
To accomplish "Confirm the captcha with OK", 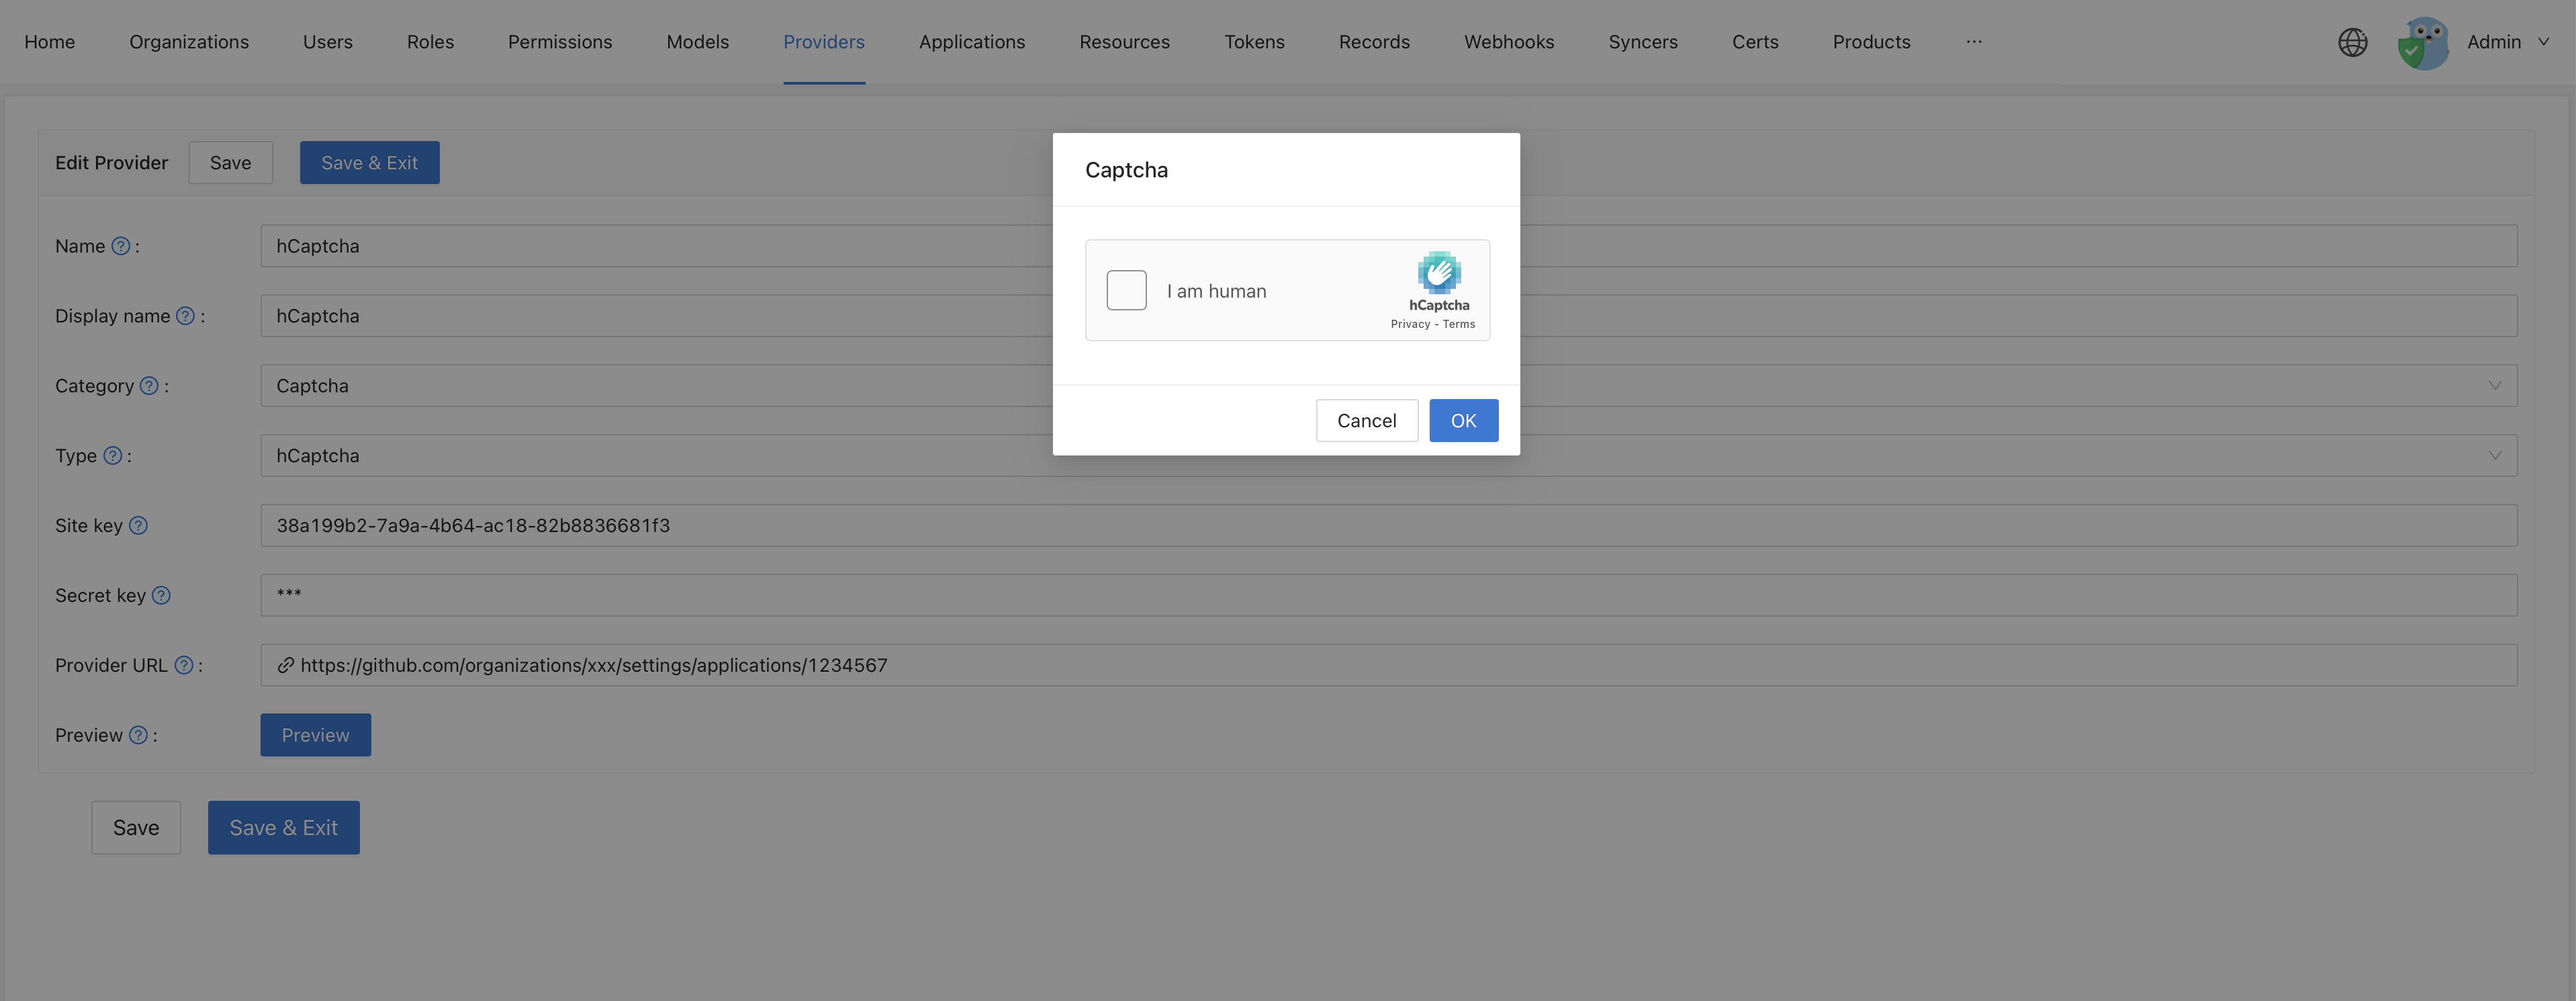I will point(1463,420).
